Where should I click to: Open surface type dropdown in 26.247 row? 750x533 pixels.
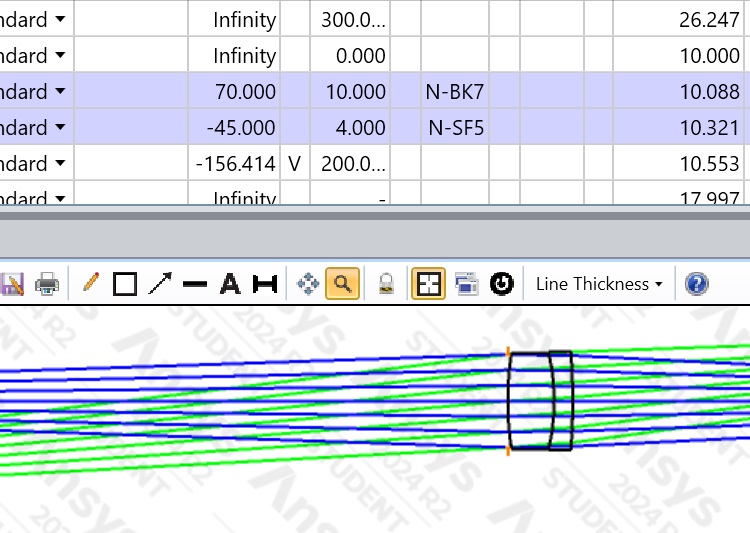pyautogui.click(x=60, y=19)
